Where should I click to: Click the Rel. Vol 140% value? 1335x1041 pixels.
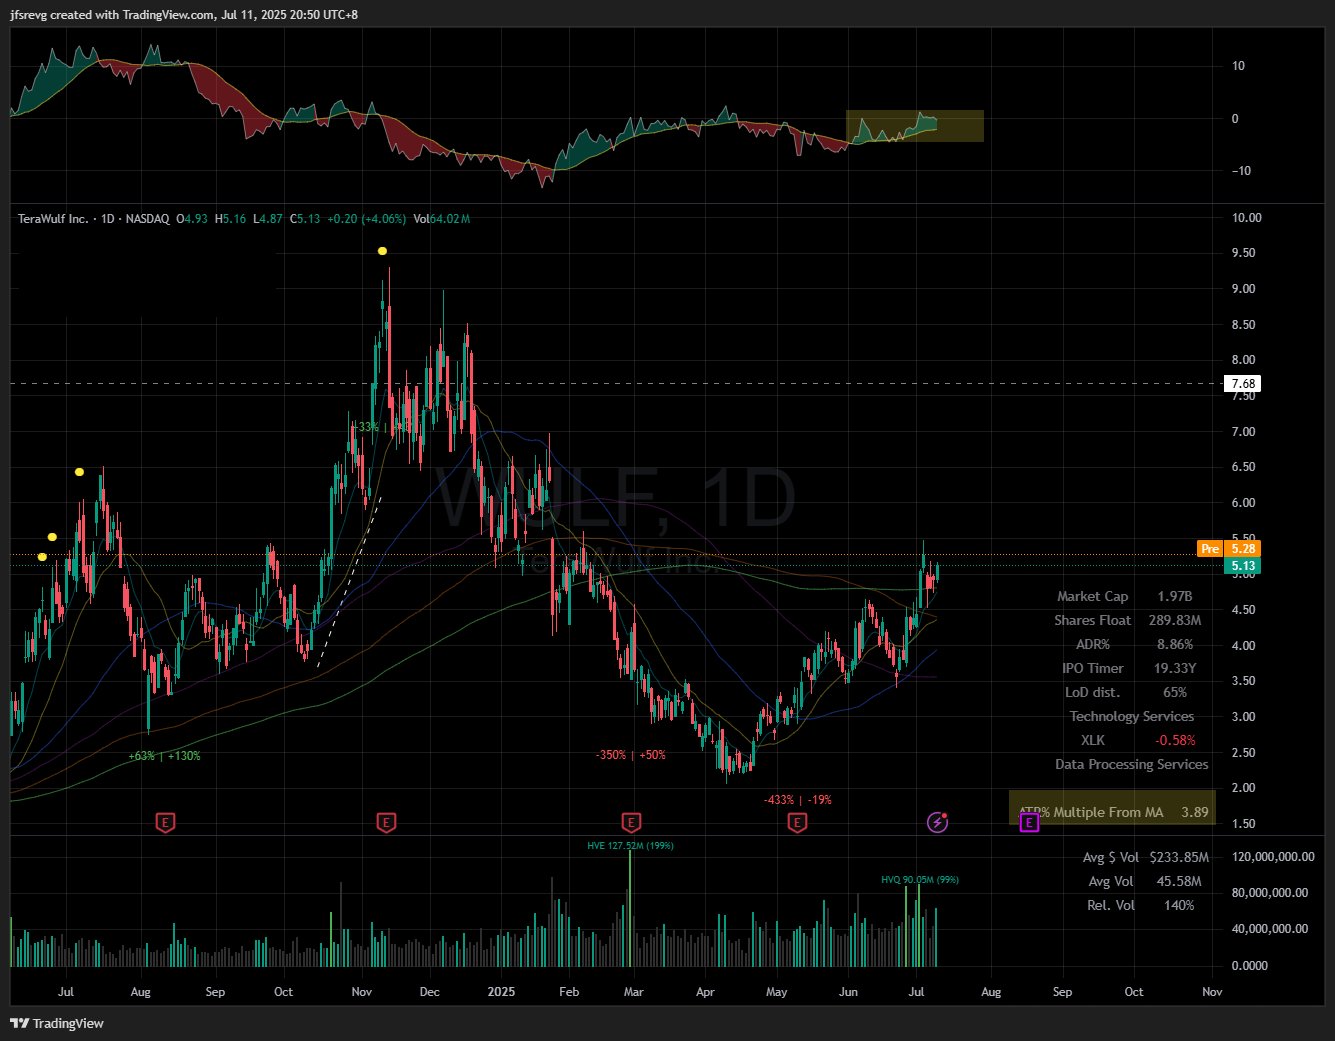1179,905
